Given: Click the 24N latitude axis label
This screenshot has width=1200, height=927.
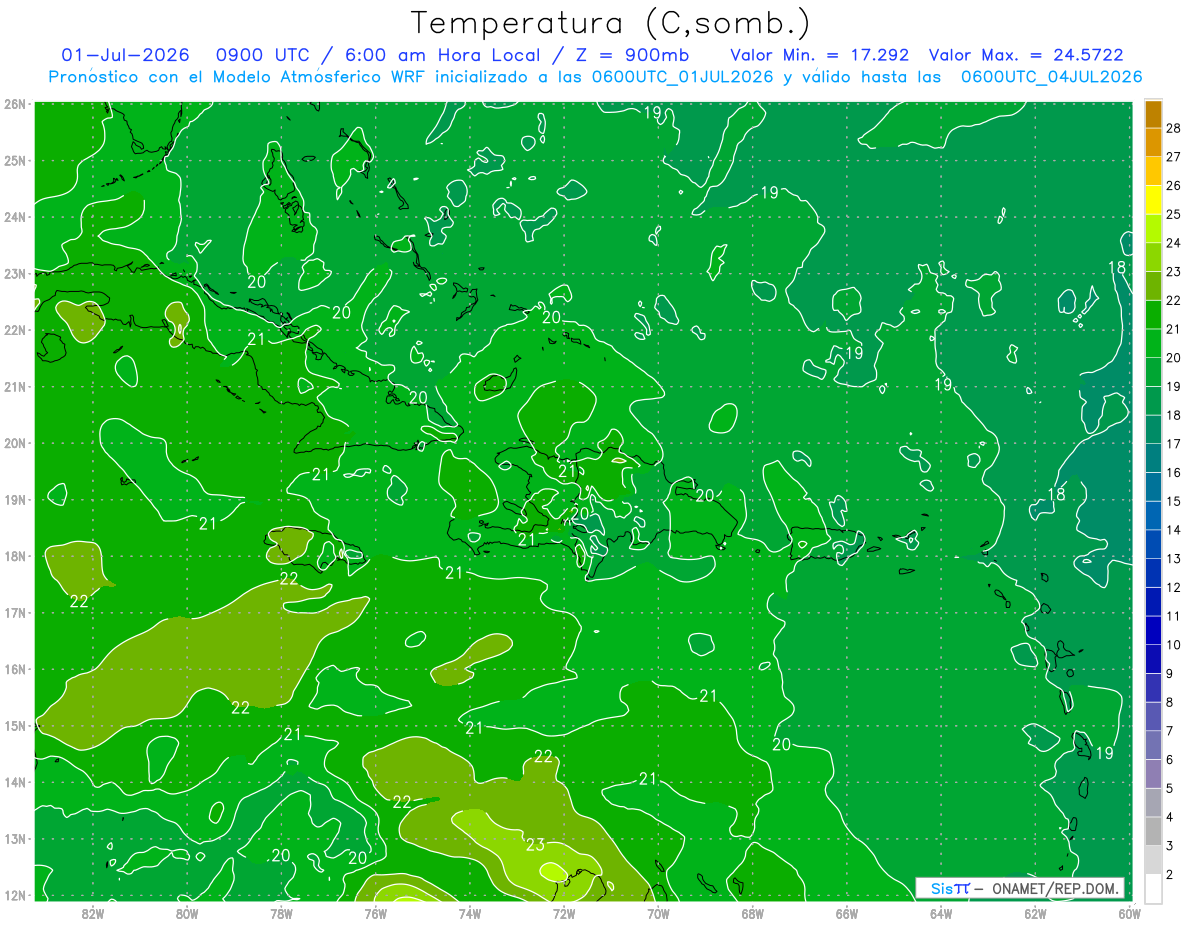Looking at the screenshot, I should click(14, 217).
